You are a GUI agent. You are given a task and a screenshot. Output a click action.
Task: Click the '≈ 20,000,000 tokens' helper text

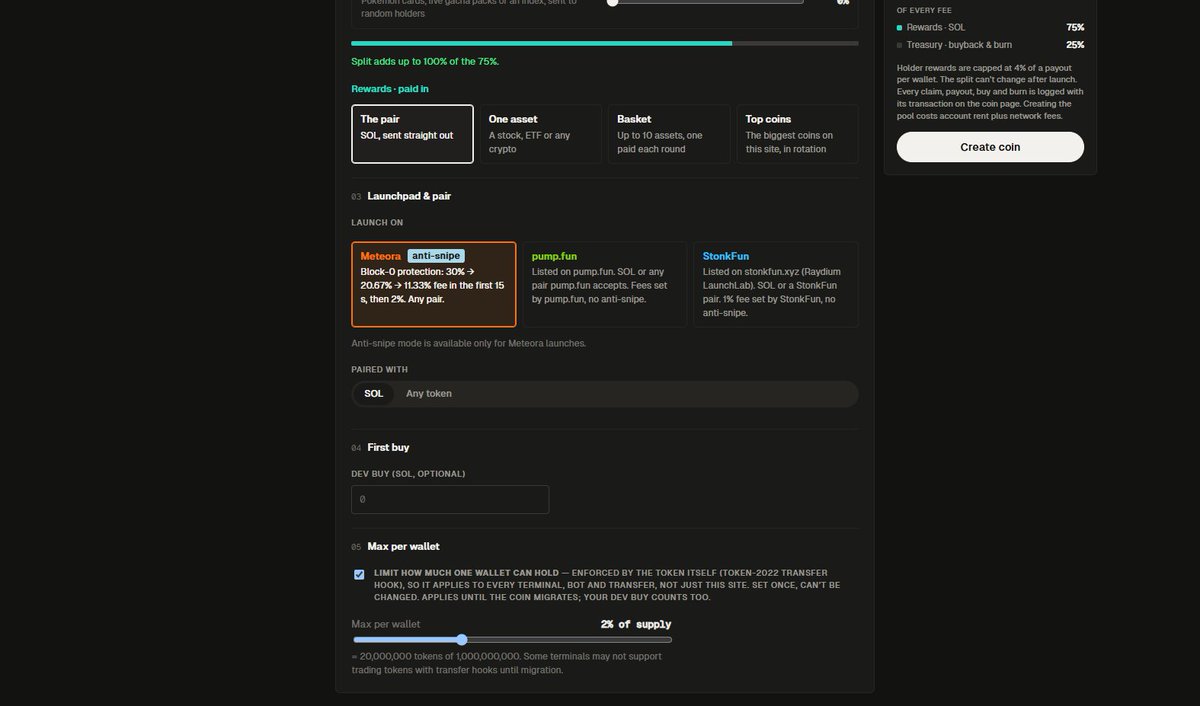[x=507, y=663]
